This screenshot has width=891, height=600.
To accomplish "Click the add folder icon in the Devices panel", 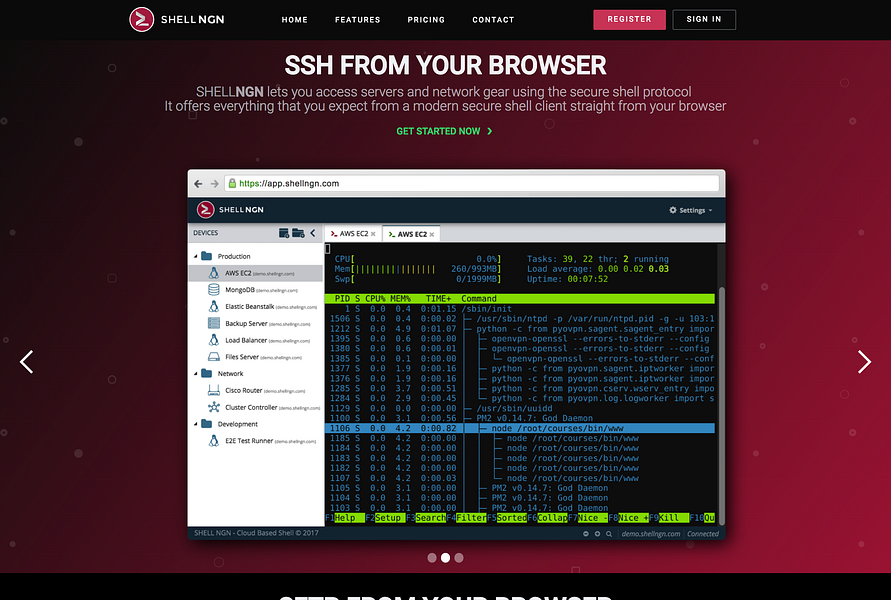I will tap(298, 233).
